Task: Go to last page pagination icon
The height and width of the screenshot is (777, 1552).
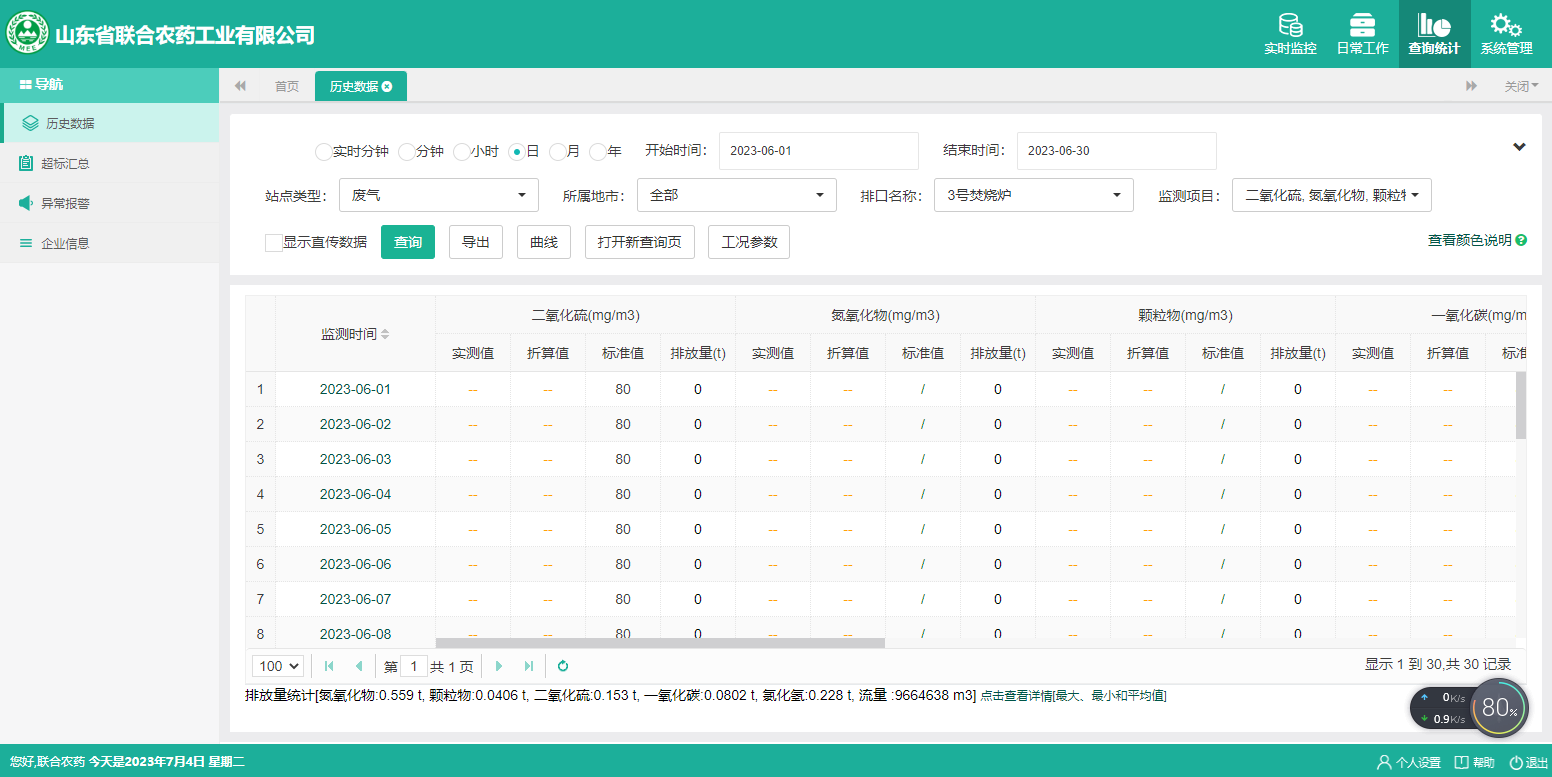Action: [528, 666]
